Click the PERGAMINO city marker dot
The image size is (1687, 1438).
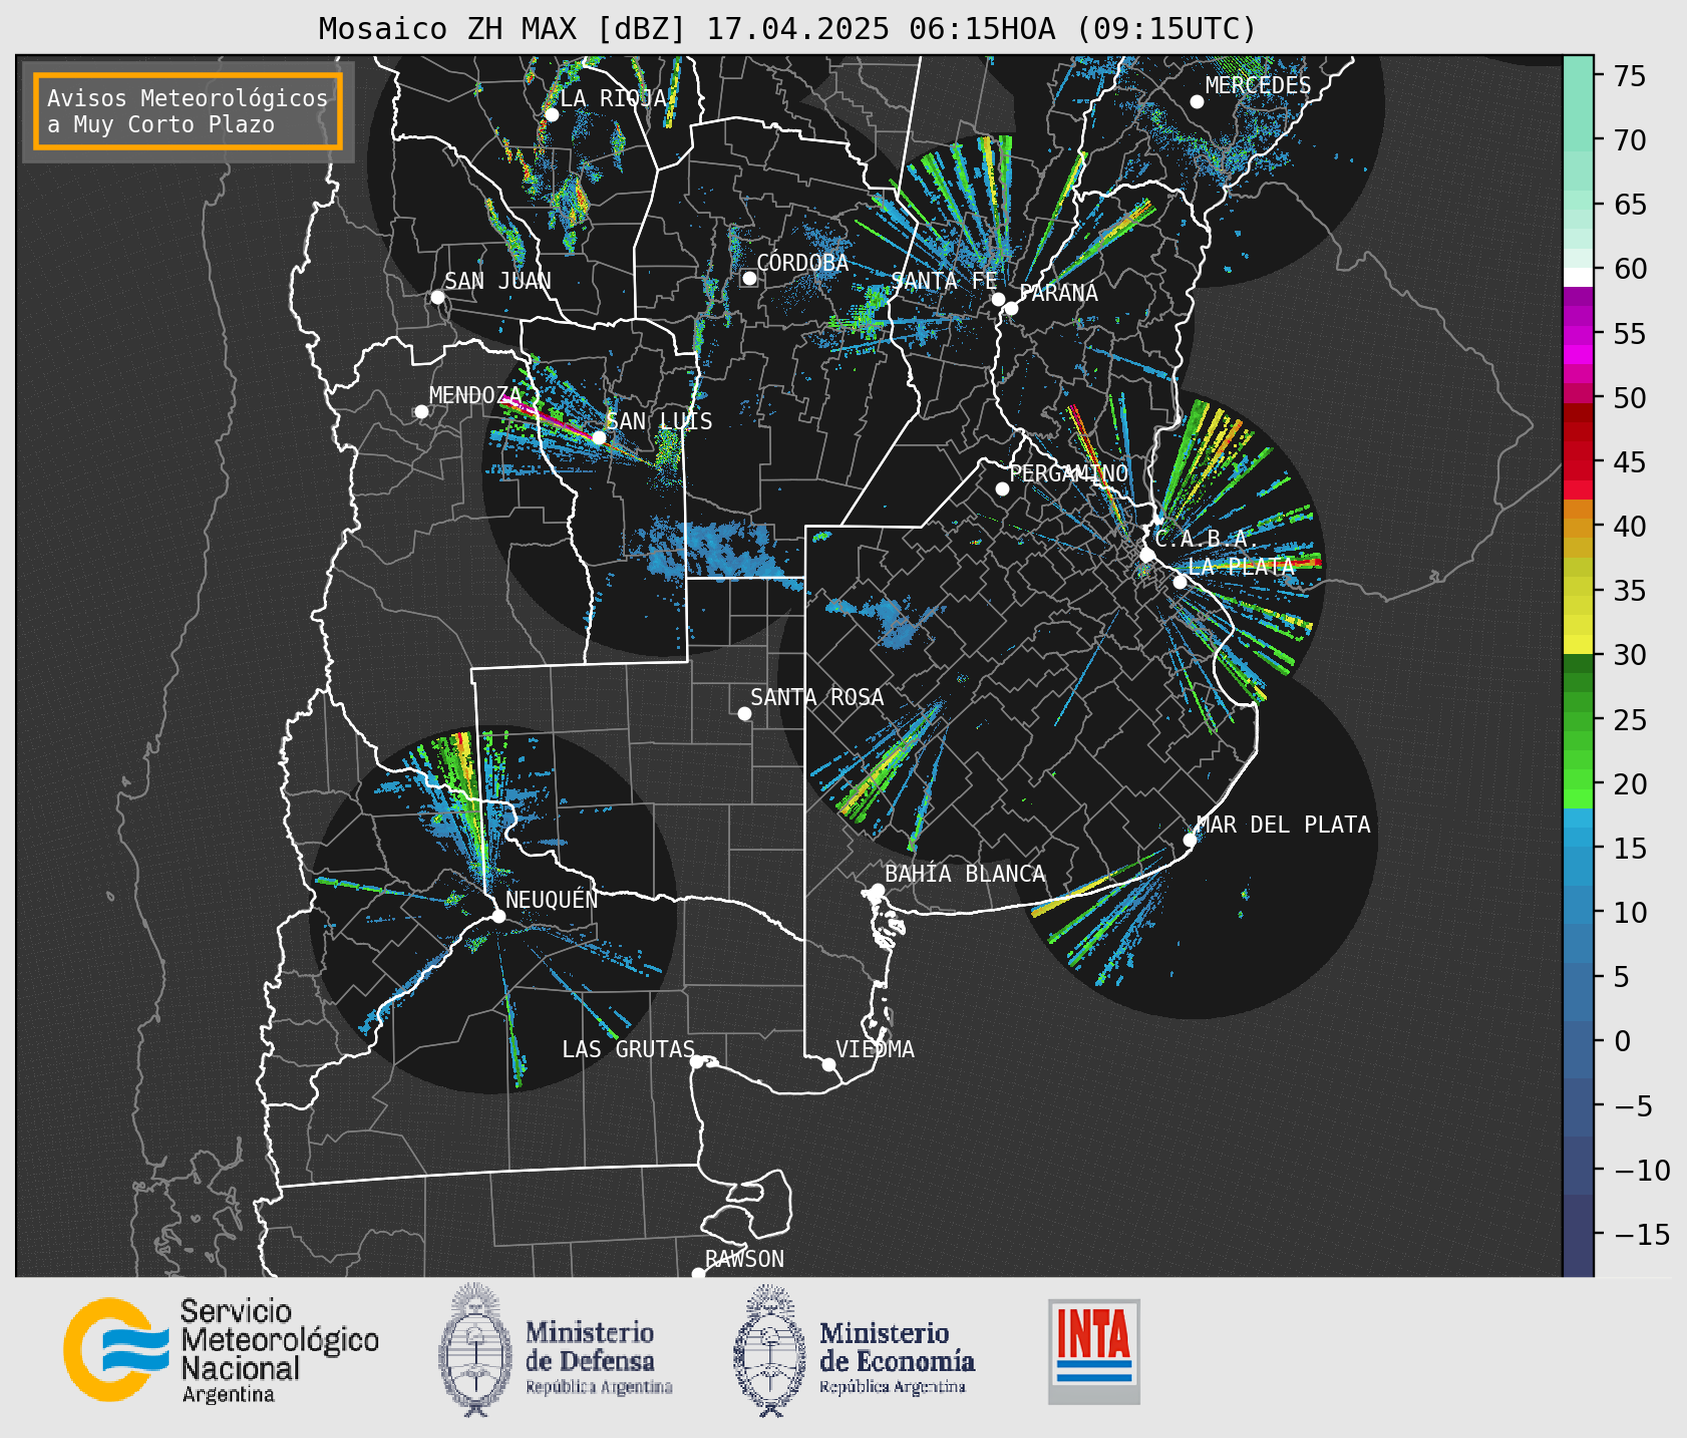[1002, 489]
